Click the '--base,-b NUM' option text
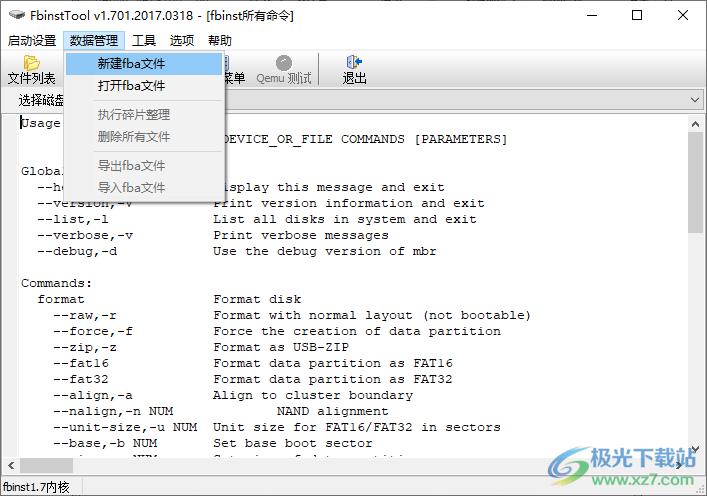707x496 pixels. click(105, 444)
